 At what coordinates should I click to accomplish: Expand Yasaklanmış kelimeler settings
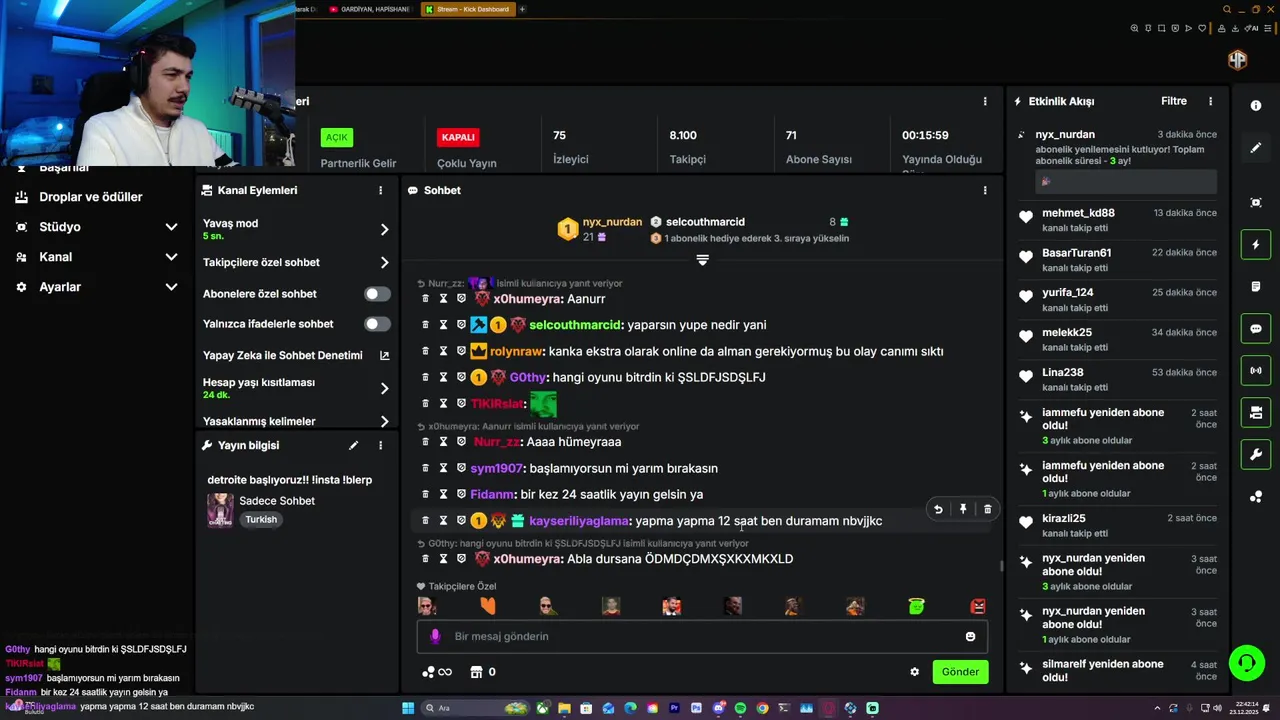click(385, 422)
